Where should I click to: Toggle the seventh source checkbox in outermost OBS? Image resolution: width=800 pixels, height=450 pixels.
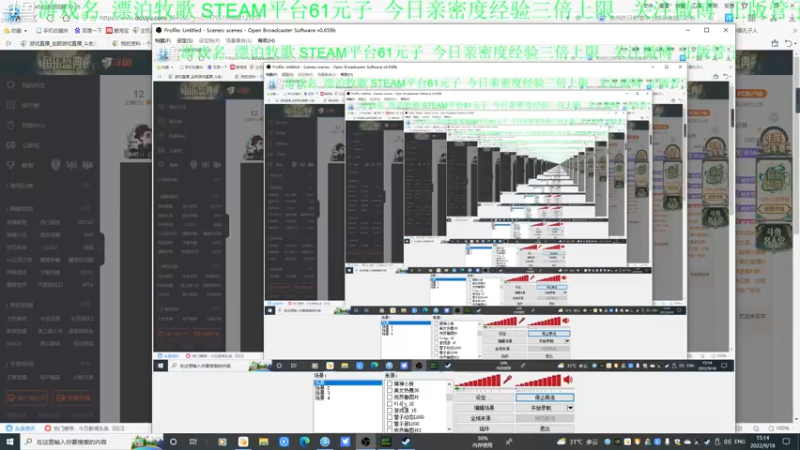pos(390,423)
